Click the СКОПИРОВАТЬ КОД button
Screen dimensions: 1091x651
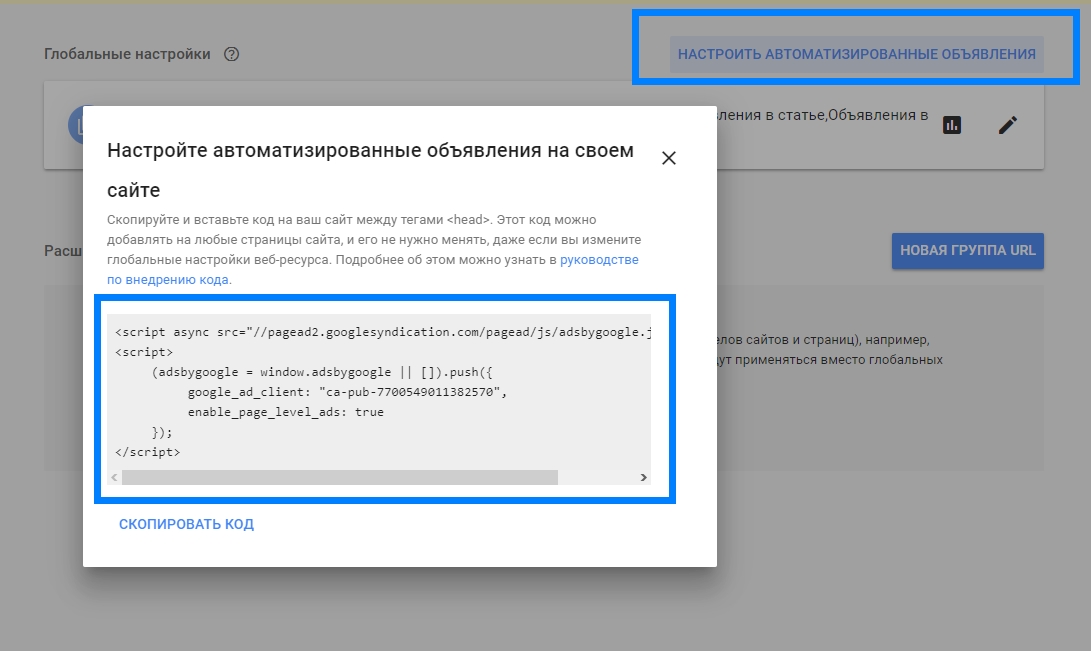click(x=186, y=524)
